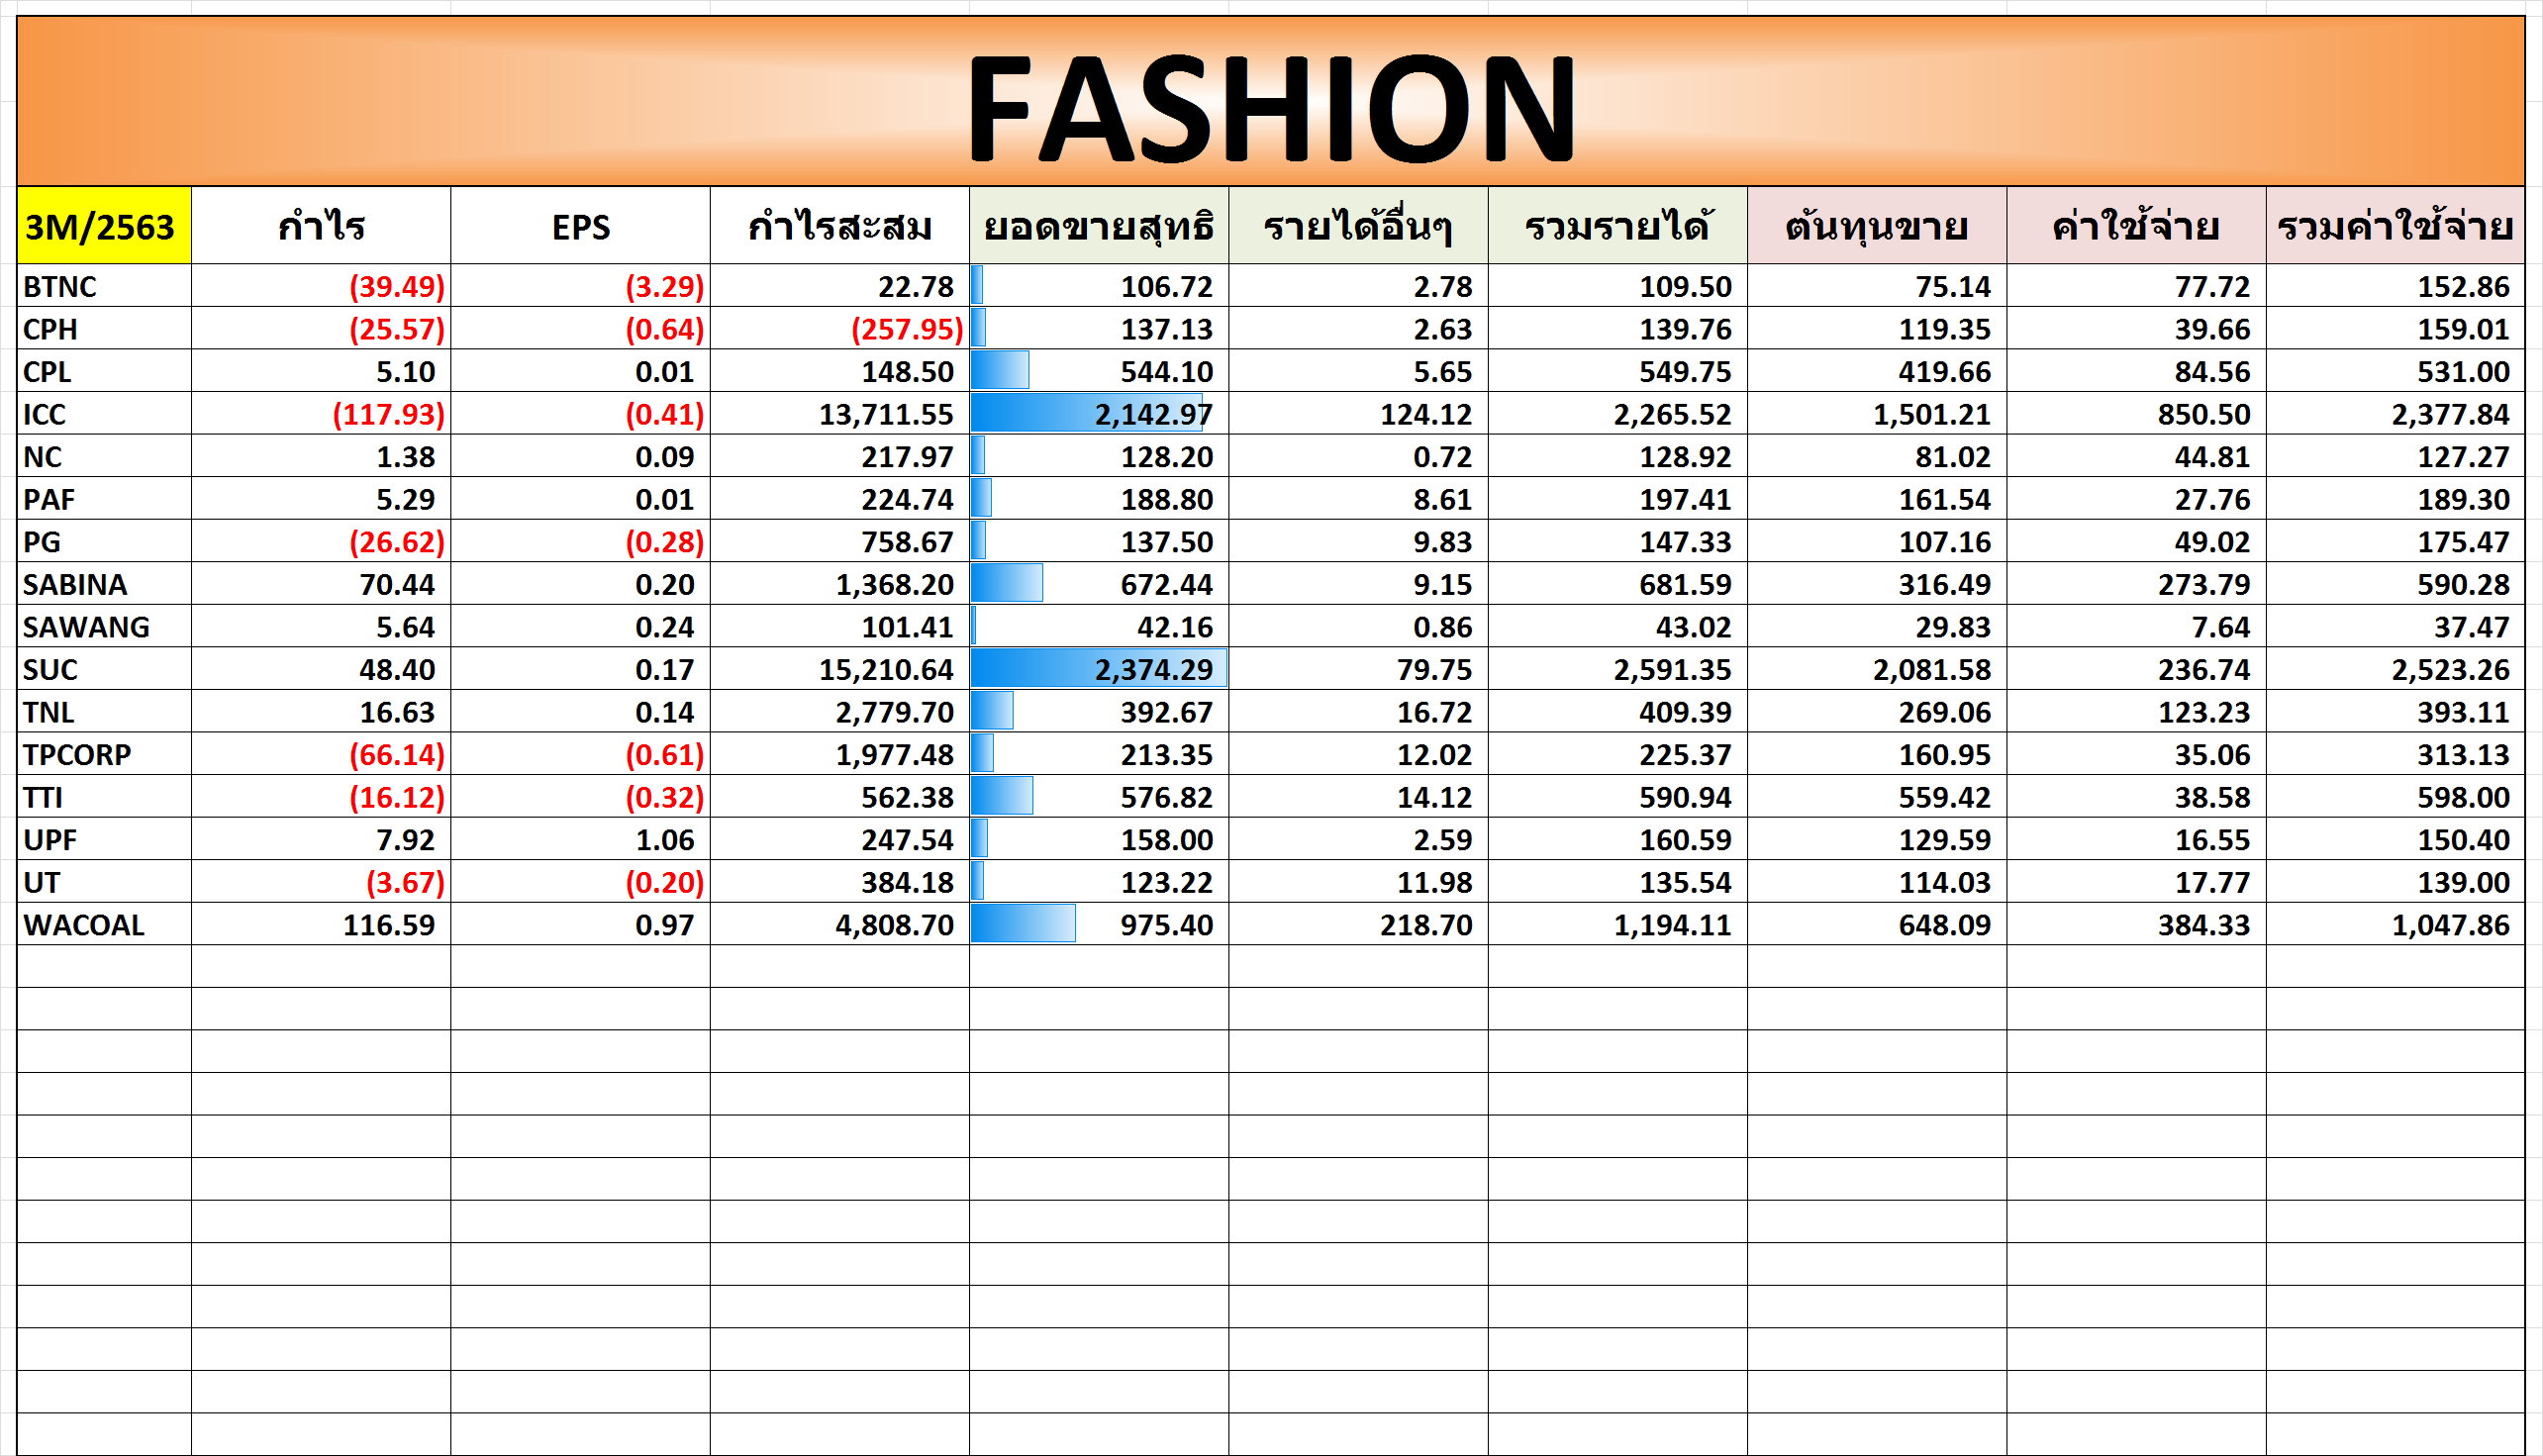Viewport: 2543px width, 1456px height.
Task: Click the ต้นทุนขาย column header
Action: (1876, 227)
